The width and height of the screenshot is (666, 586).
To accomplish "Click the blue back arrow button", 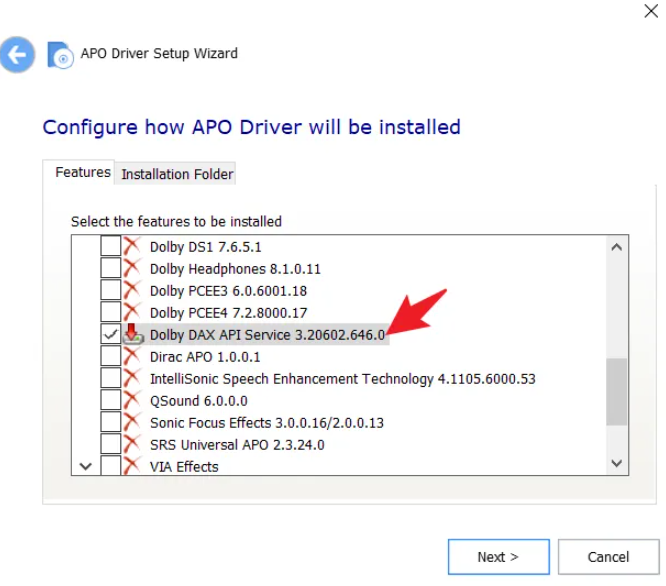I will pos(17,54).
